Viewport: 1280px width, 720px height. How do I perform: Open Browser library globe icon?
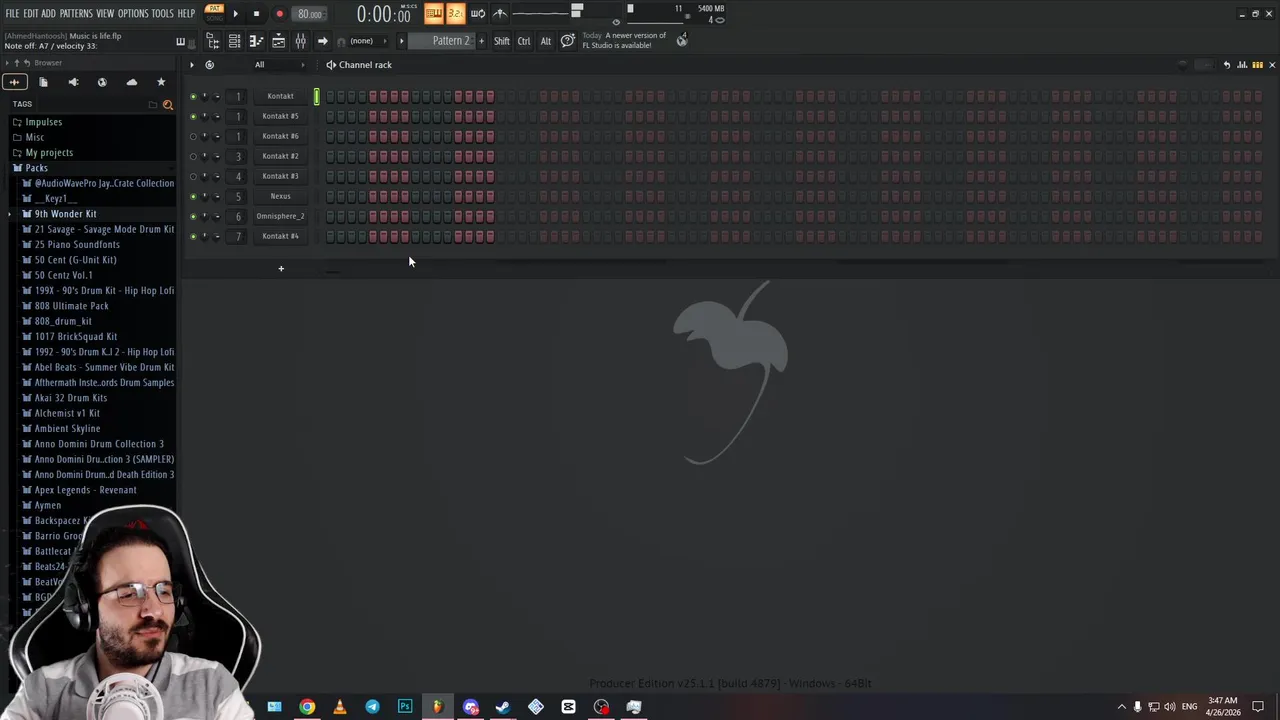pyautogui.click(x=102, y=82)
